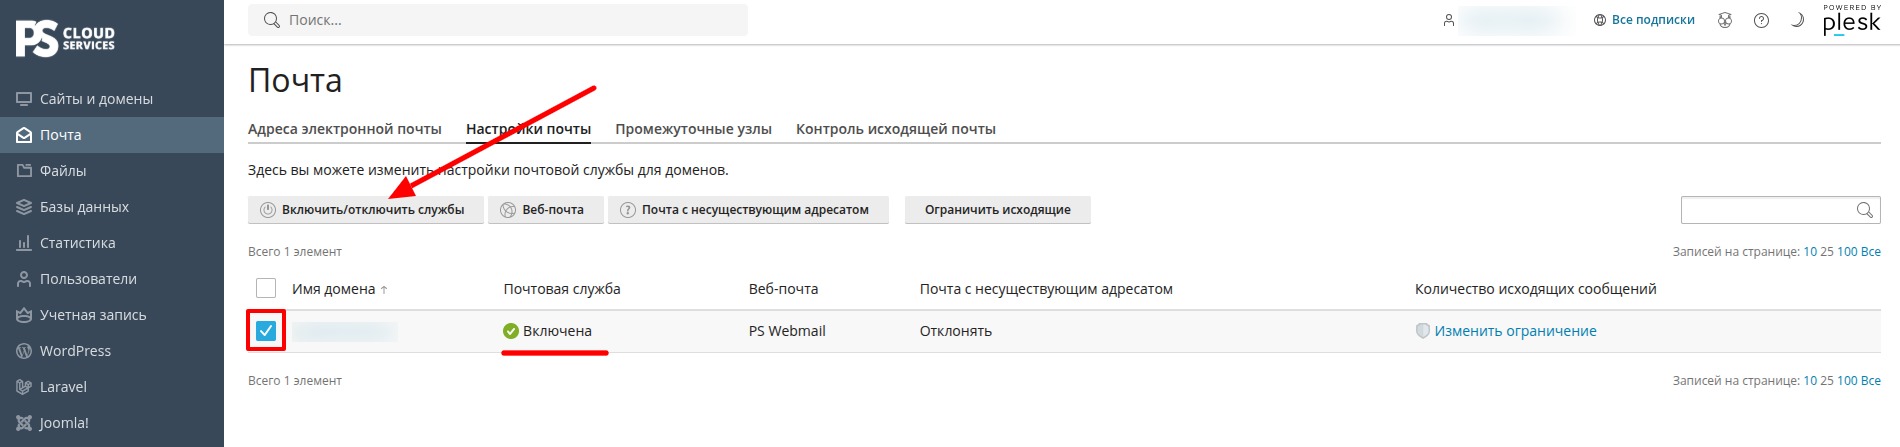Focus the top search field

point(498,20)
